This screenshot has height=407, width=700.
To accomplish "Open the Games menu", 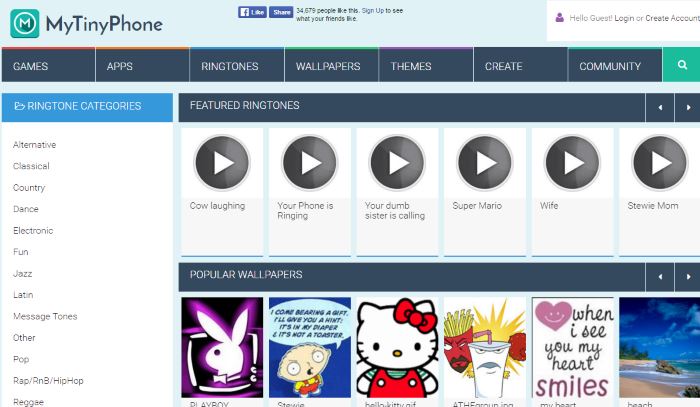I will (48, 65).
